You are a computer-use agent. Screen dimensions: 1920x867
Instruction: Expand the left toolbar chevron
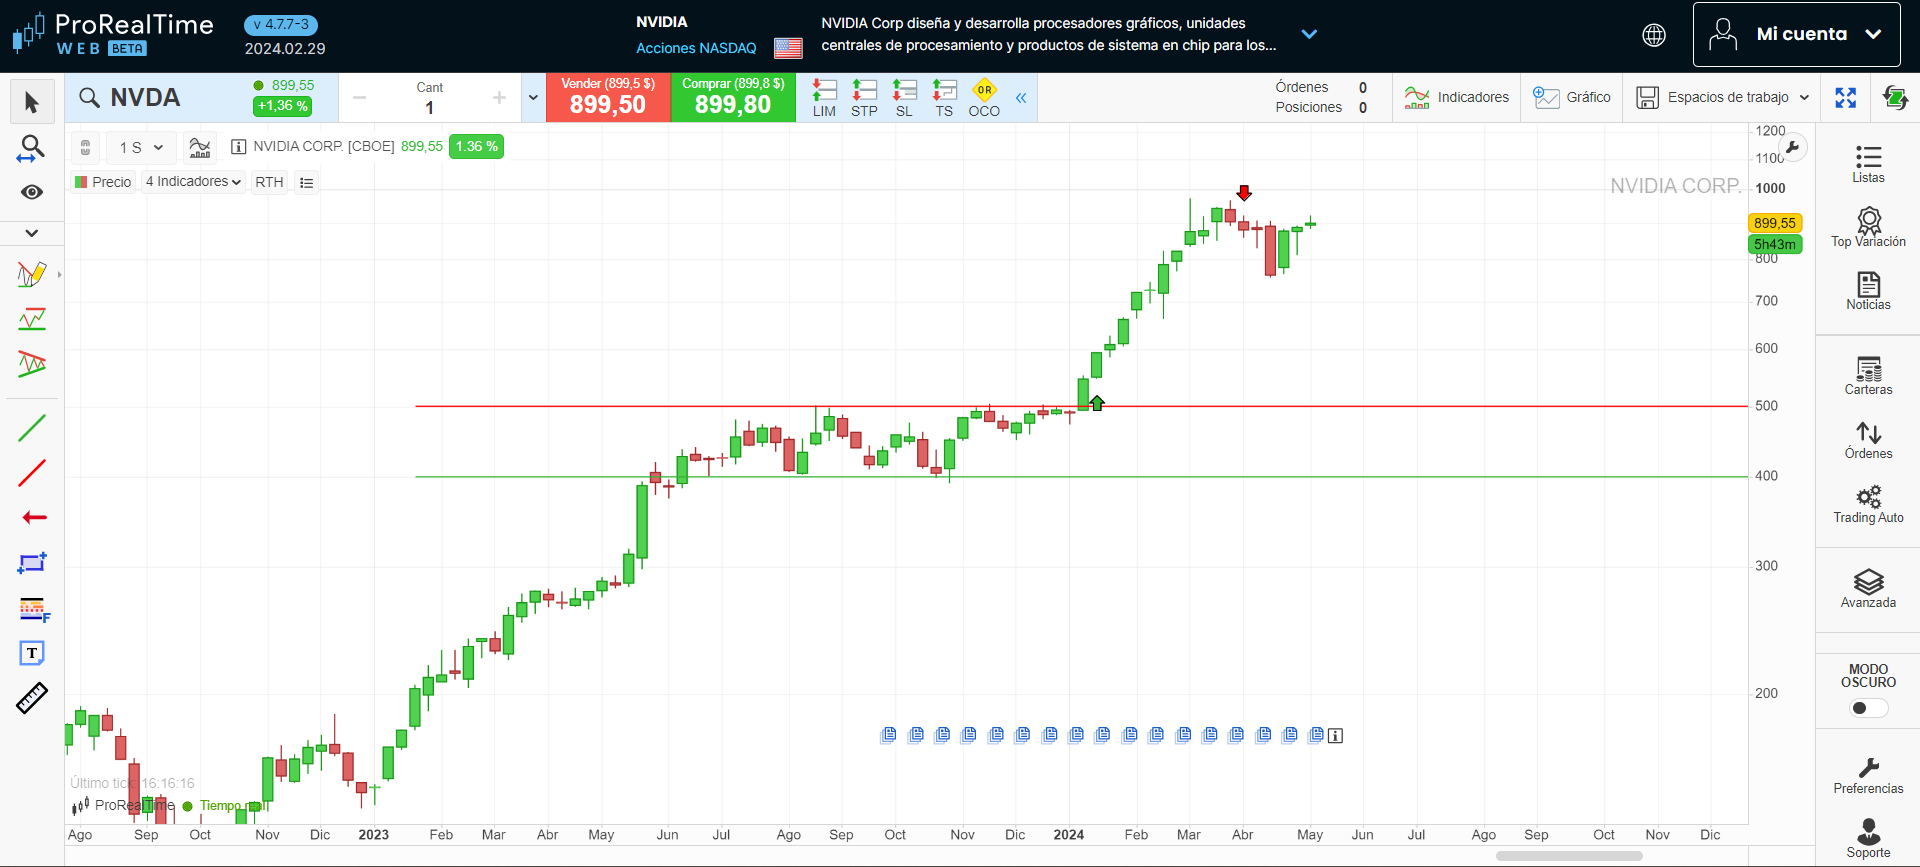32,233
